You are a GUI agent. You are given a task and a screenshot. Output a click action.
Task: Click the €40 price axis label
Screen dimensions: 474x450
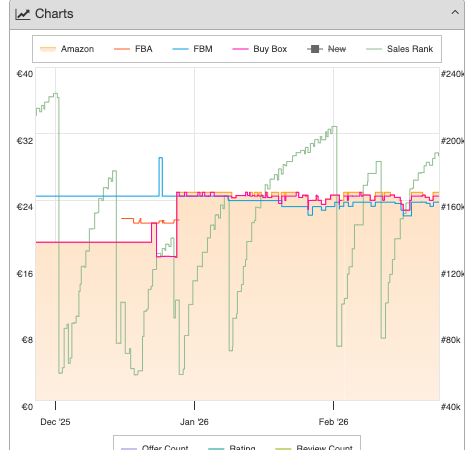tap(25, 74)
